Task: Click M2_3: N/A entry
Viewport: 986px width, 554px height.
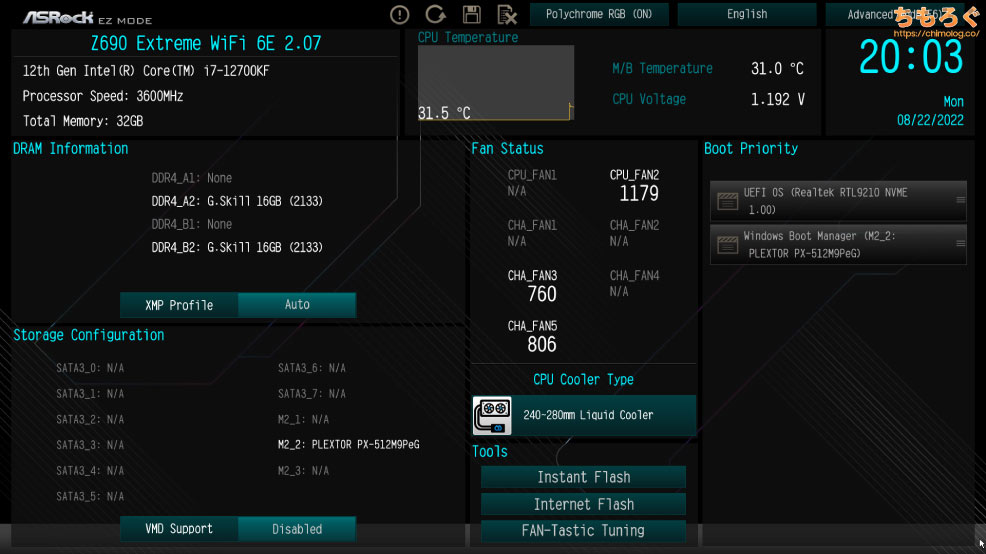Action: tap(303, 471)
